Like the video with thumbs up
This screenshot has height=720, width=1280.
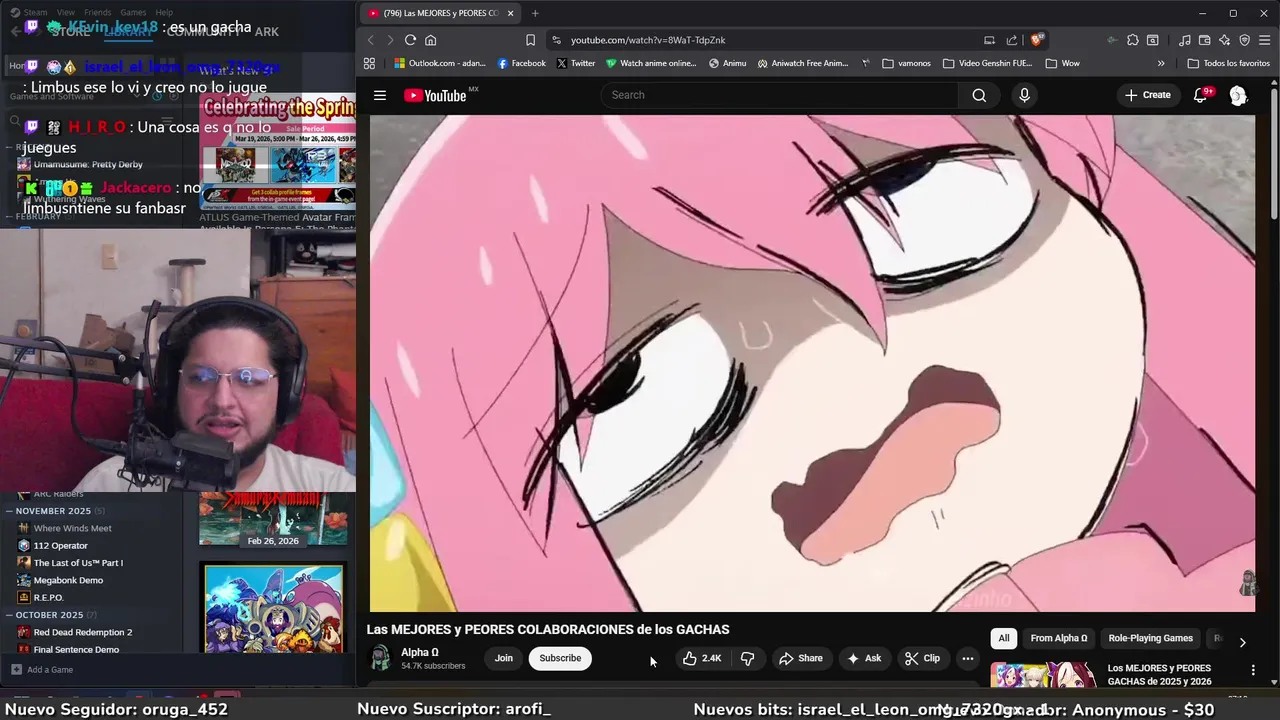pos(702,658)
